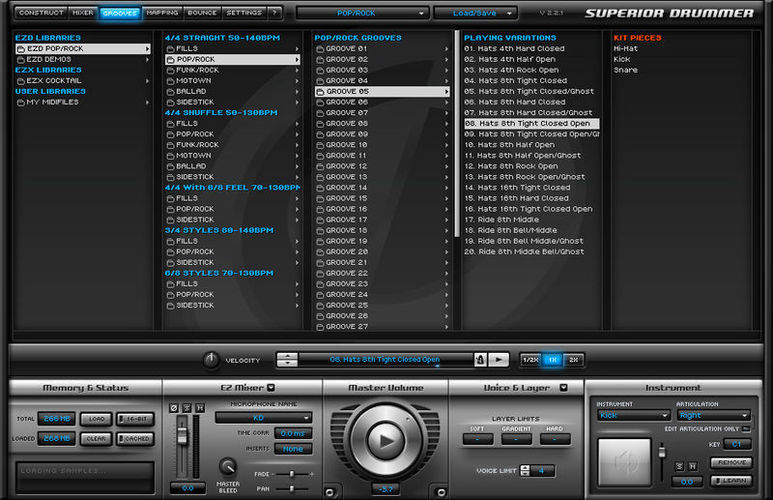The image size is (773, 500).
Task: Click the large Master Volume play button
Action: (386, 440)
